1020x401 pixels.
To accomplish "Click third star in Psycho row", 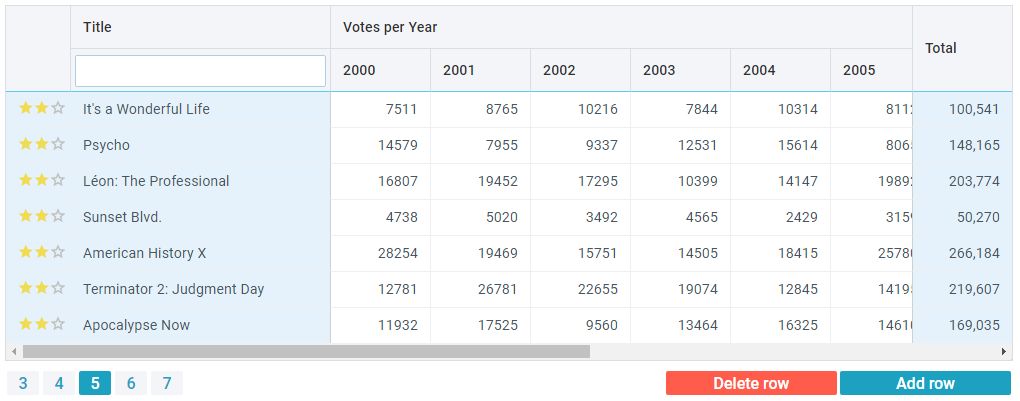I will click(x=58, y=145).
